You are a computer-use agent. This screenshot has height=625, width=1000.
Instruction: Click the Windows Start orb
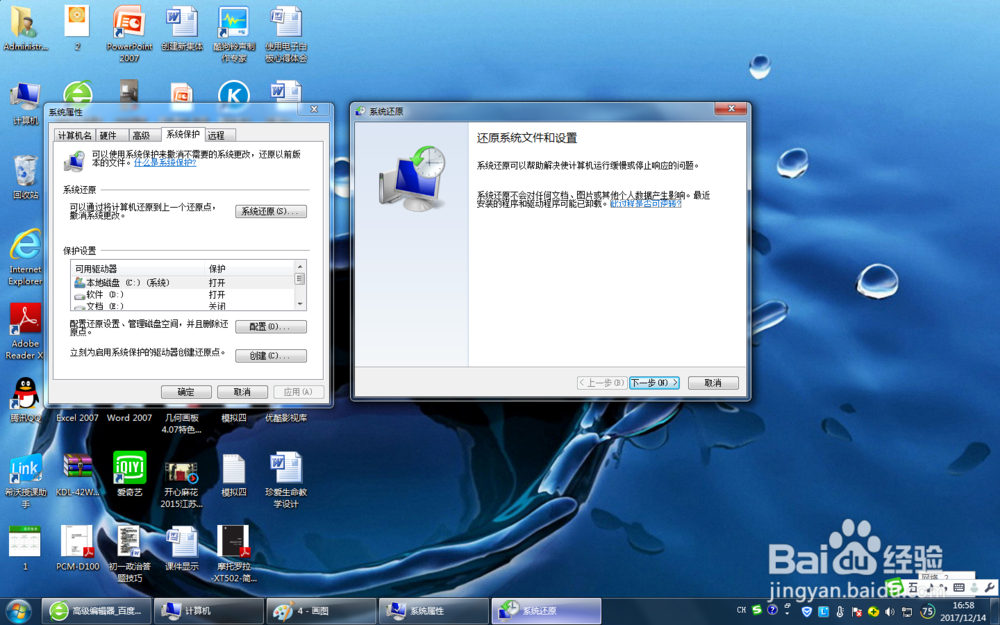pos(18,611)
